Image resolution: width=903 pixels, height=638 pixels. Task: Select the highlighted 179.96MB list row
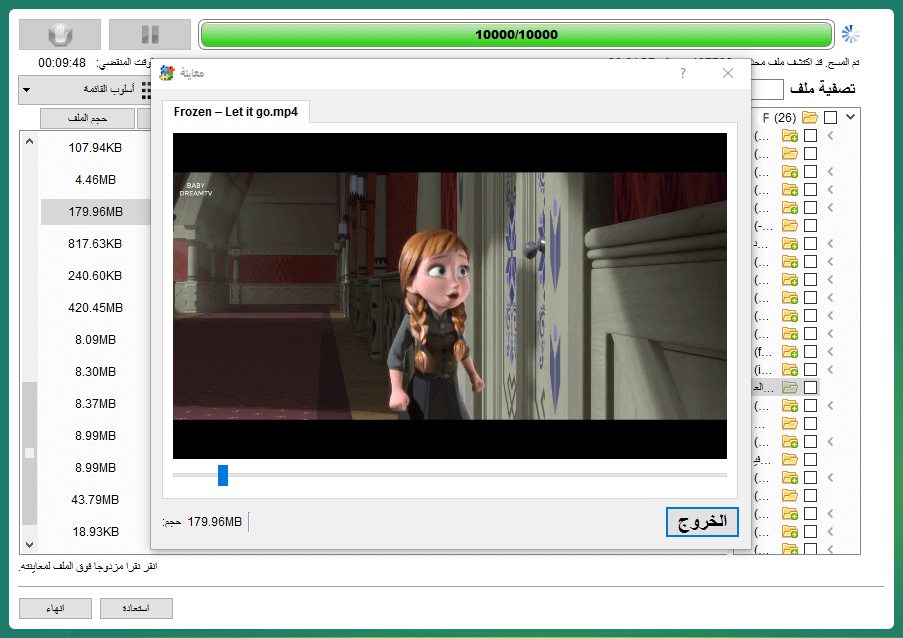(95, 212)
